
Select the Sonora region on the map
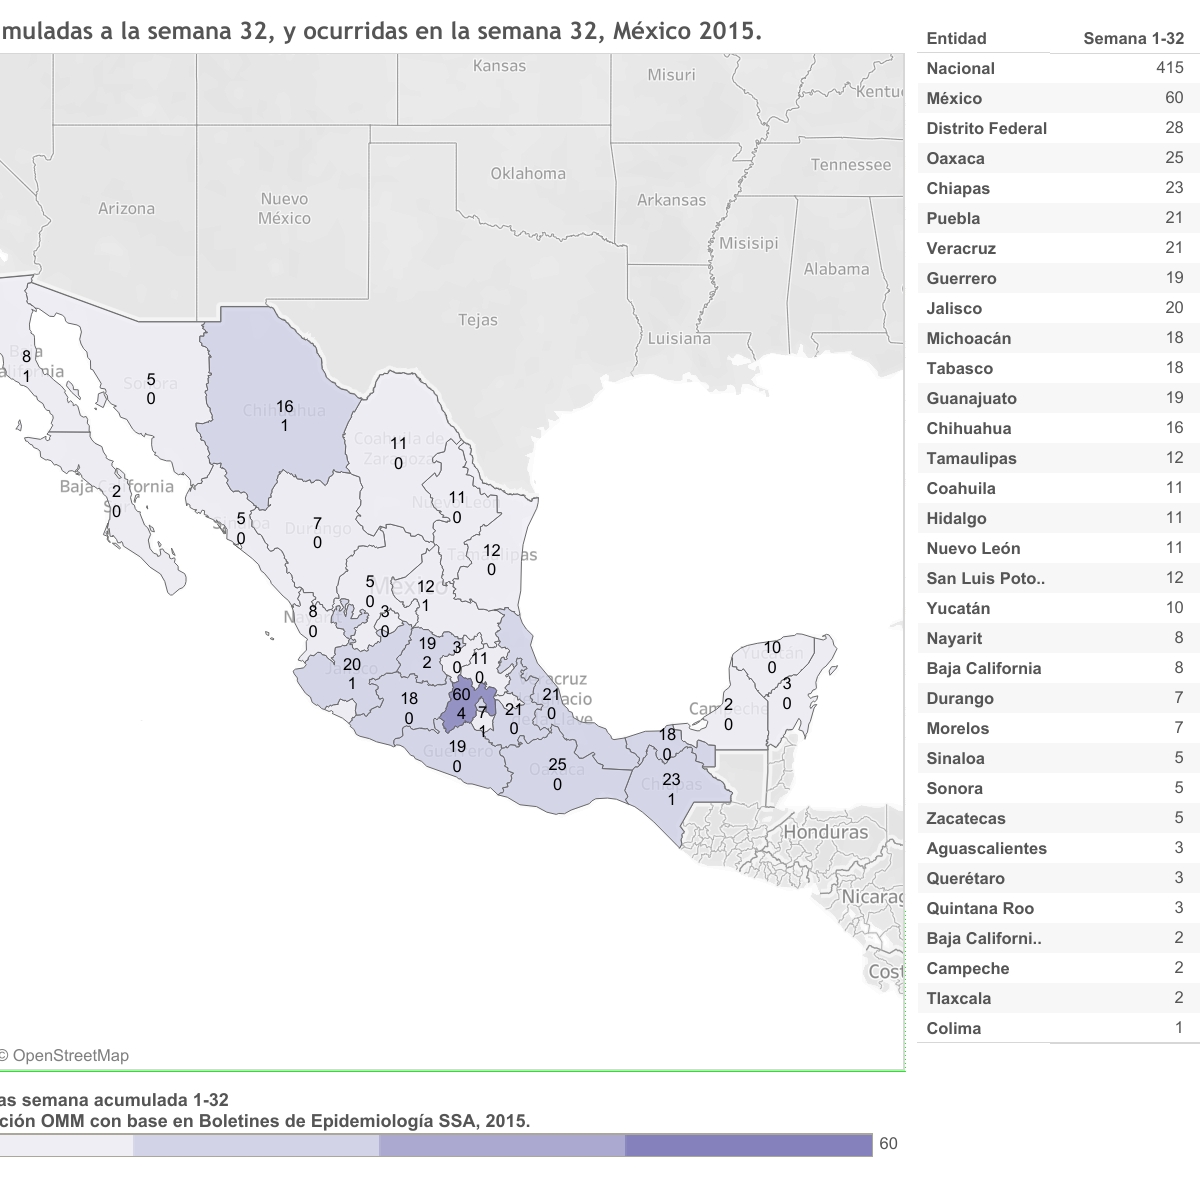tap(150, 389)
